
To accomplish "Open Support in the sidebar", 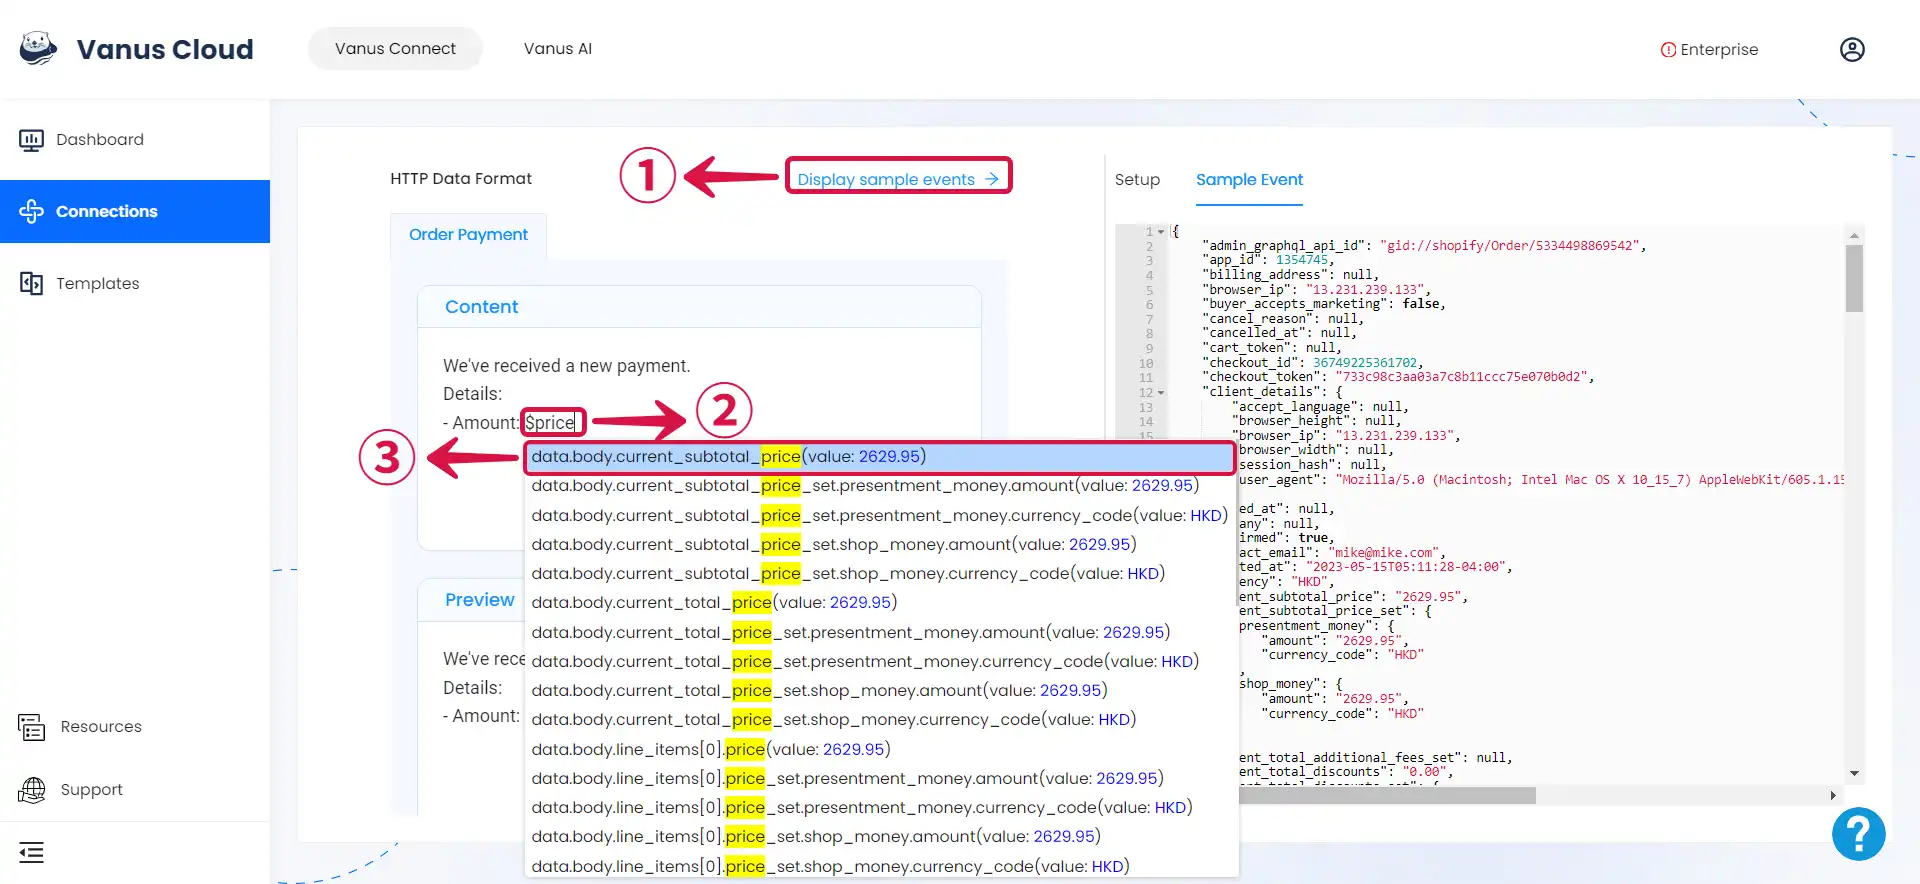I will click(x=135, y=790).
